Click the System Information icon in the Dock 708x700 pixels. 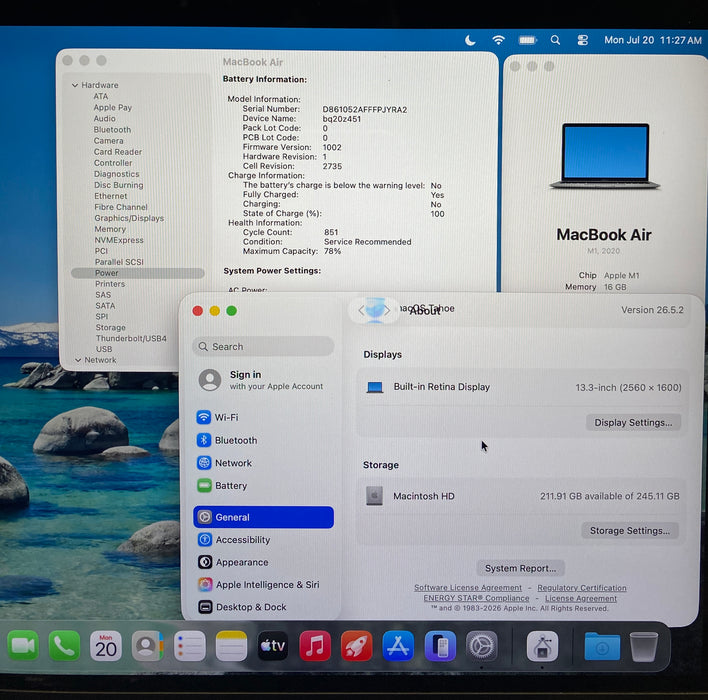click(x=542, y=646)
